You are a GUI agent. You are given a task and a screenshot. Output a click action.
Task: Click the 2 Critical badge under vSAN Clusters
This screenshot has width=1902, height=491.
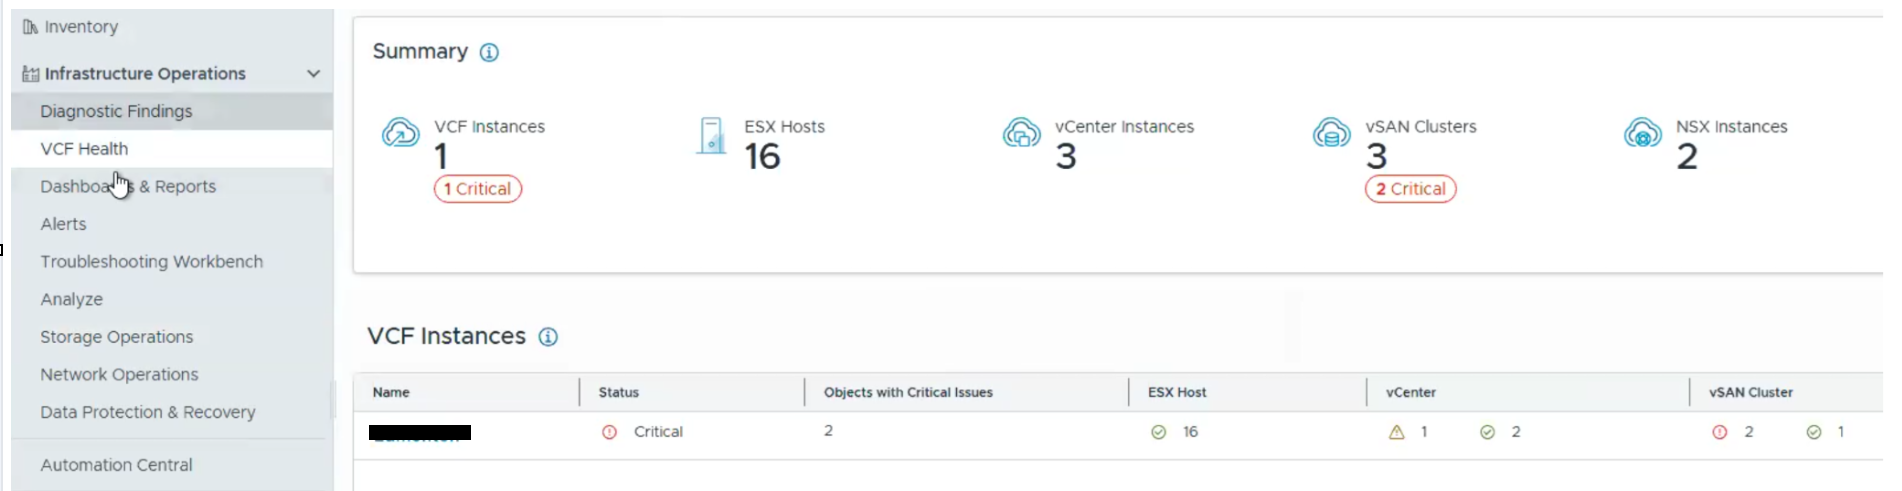[x=1411, y=189]
